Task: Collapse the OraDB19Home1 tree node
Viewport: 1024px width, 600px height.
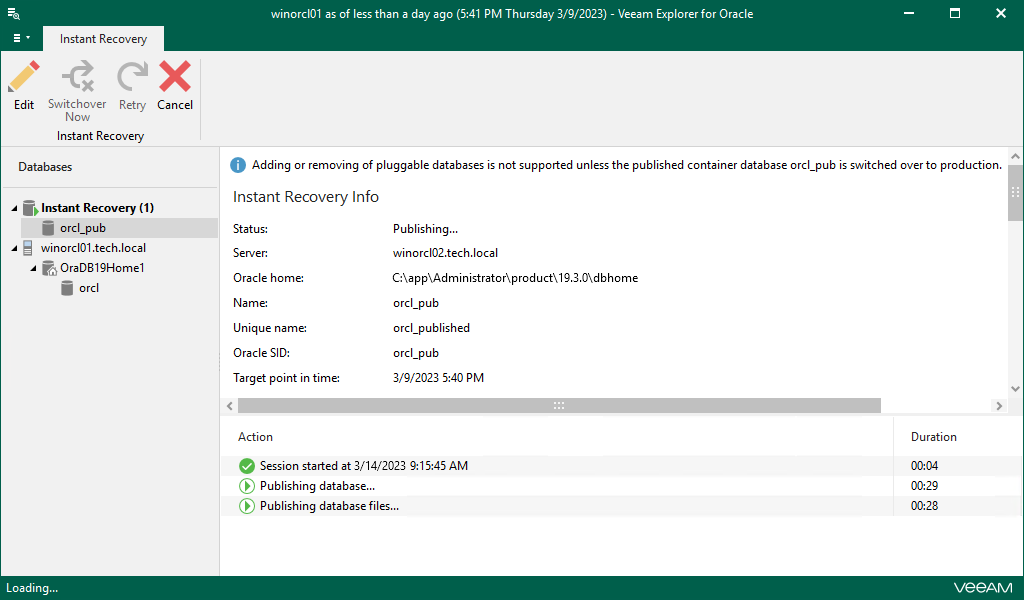Action: point(33,268)
